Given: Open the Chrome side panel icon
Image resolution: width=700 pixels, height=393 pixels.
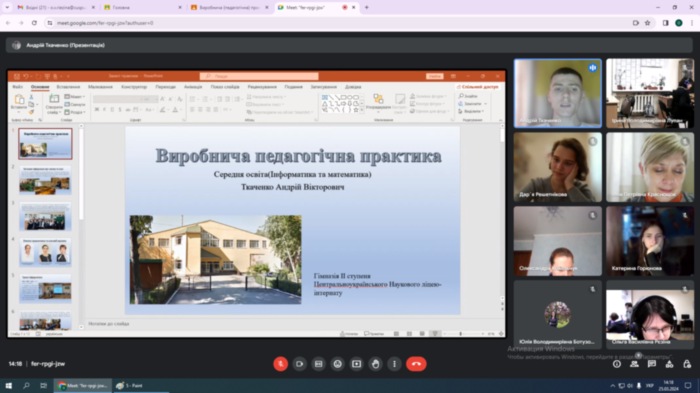Looking at the screenshot, I should point(666,23).
